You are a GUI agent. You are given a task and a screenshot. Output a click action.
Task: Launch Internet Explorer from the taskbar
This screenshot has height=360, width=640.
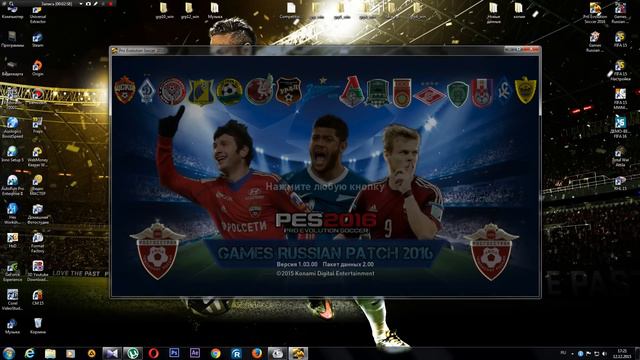[30, 353]
